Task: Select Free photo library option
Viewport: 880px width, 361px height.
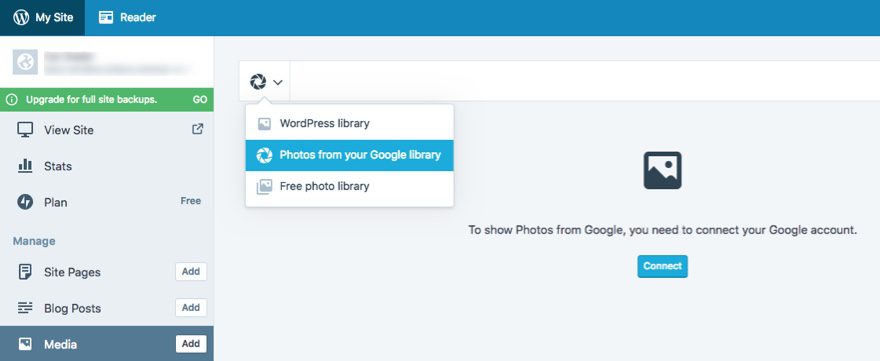Action: click(349, 186)
